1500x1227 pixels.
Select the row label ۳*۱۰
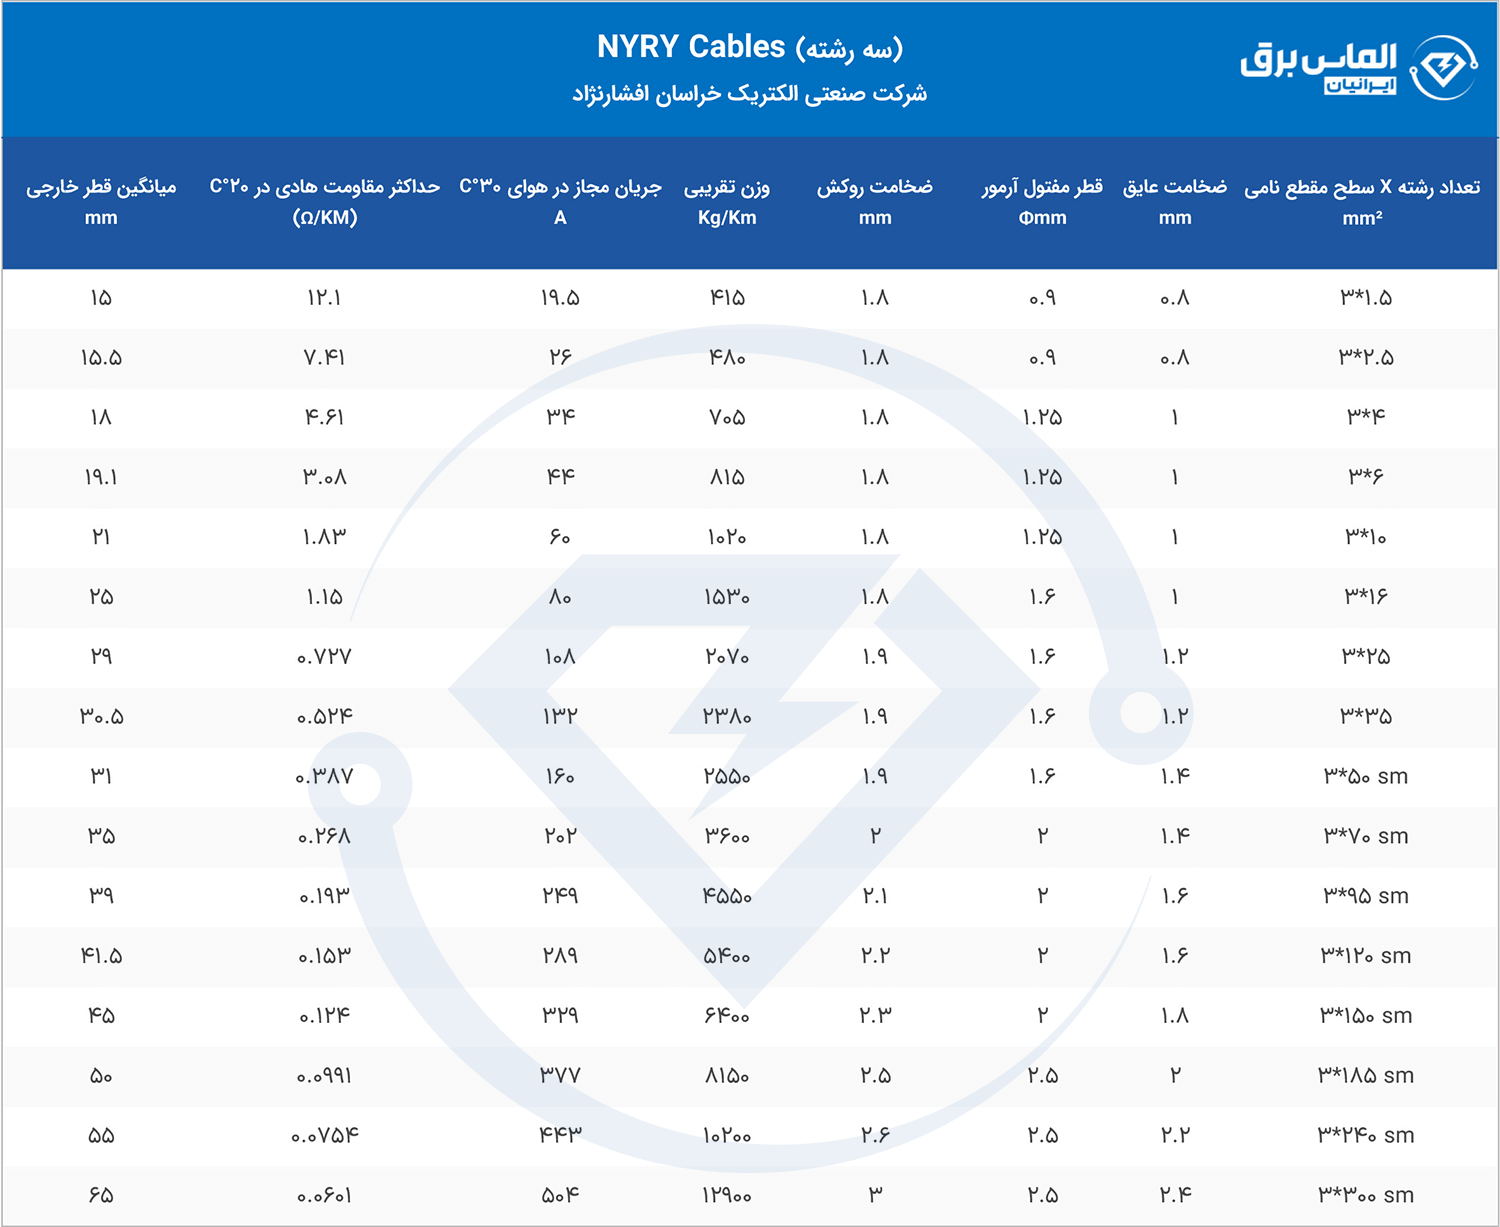pos(1366,537)
